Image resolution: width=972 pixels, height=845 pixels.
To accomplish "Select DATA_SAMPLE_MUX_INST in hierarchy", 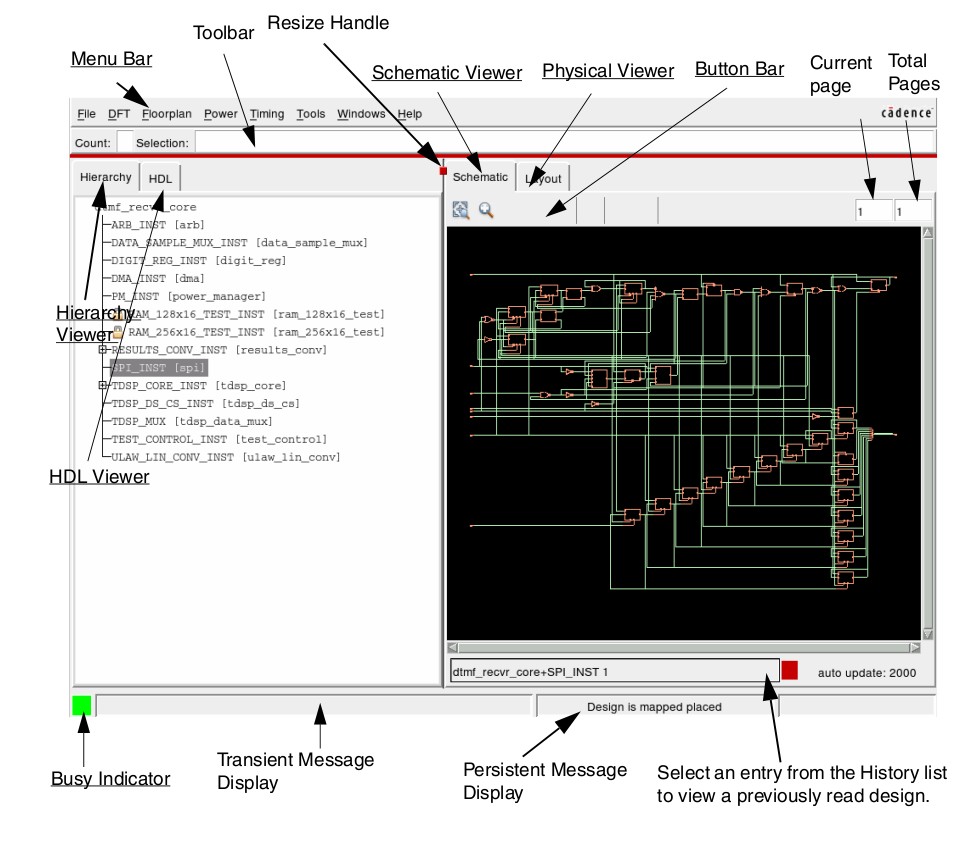I will (239, 243).
